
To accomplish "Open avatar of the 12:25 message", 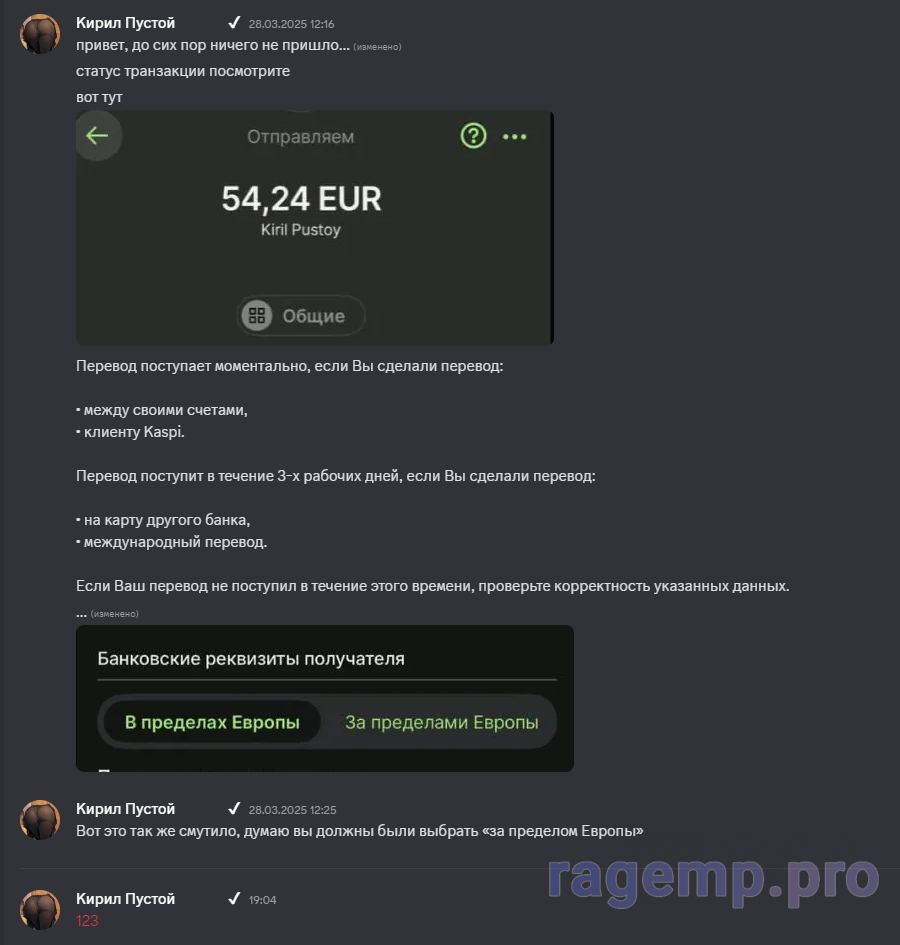I will pos(40,820).
